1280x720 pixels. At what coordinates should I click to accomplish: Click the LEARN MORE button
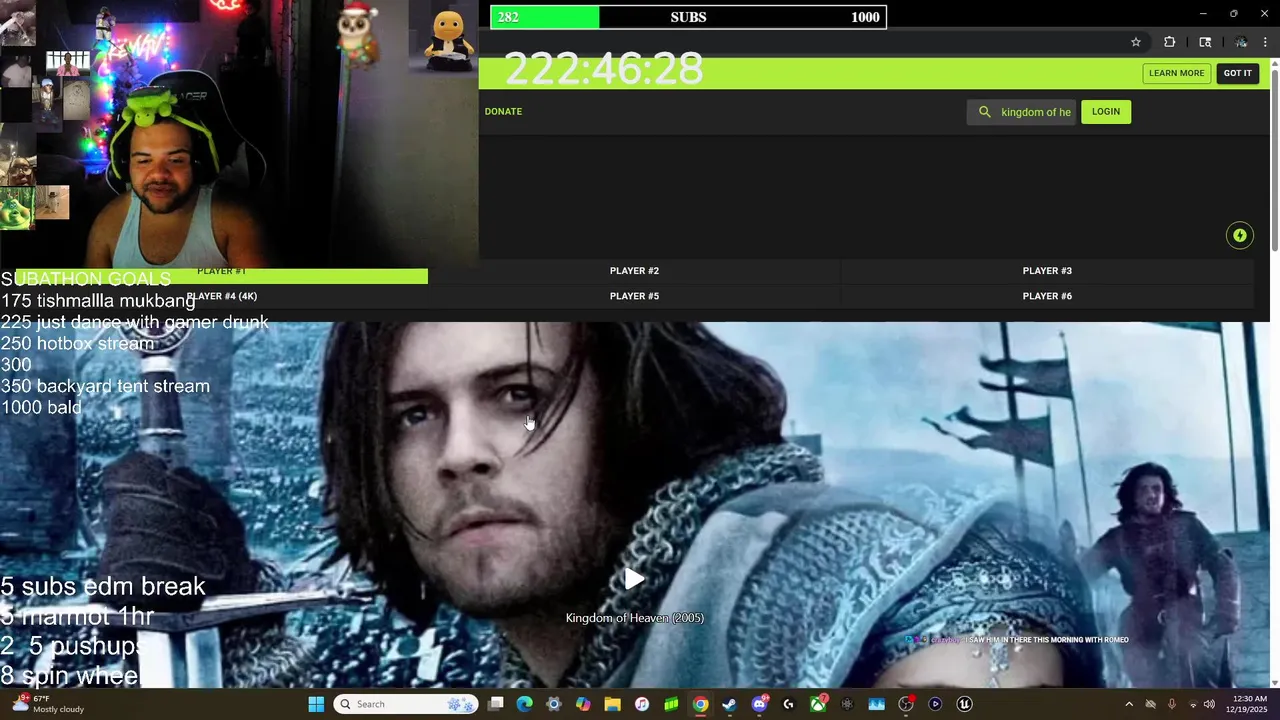(x=1176, y=73)
